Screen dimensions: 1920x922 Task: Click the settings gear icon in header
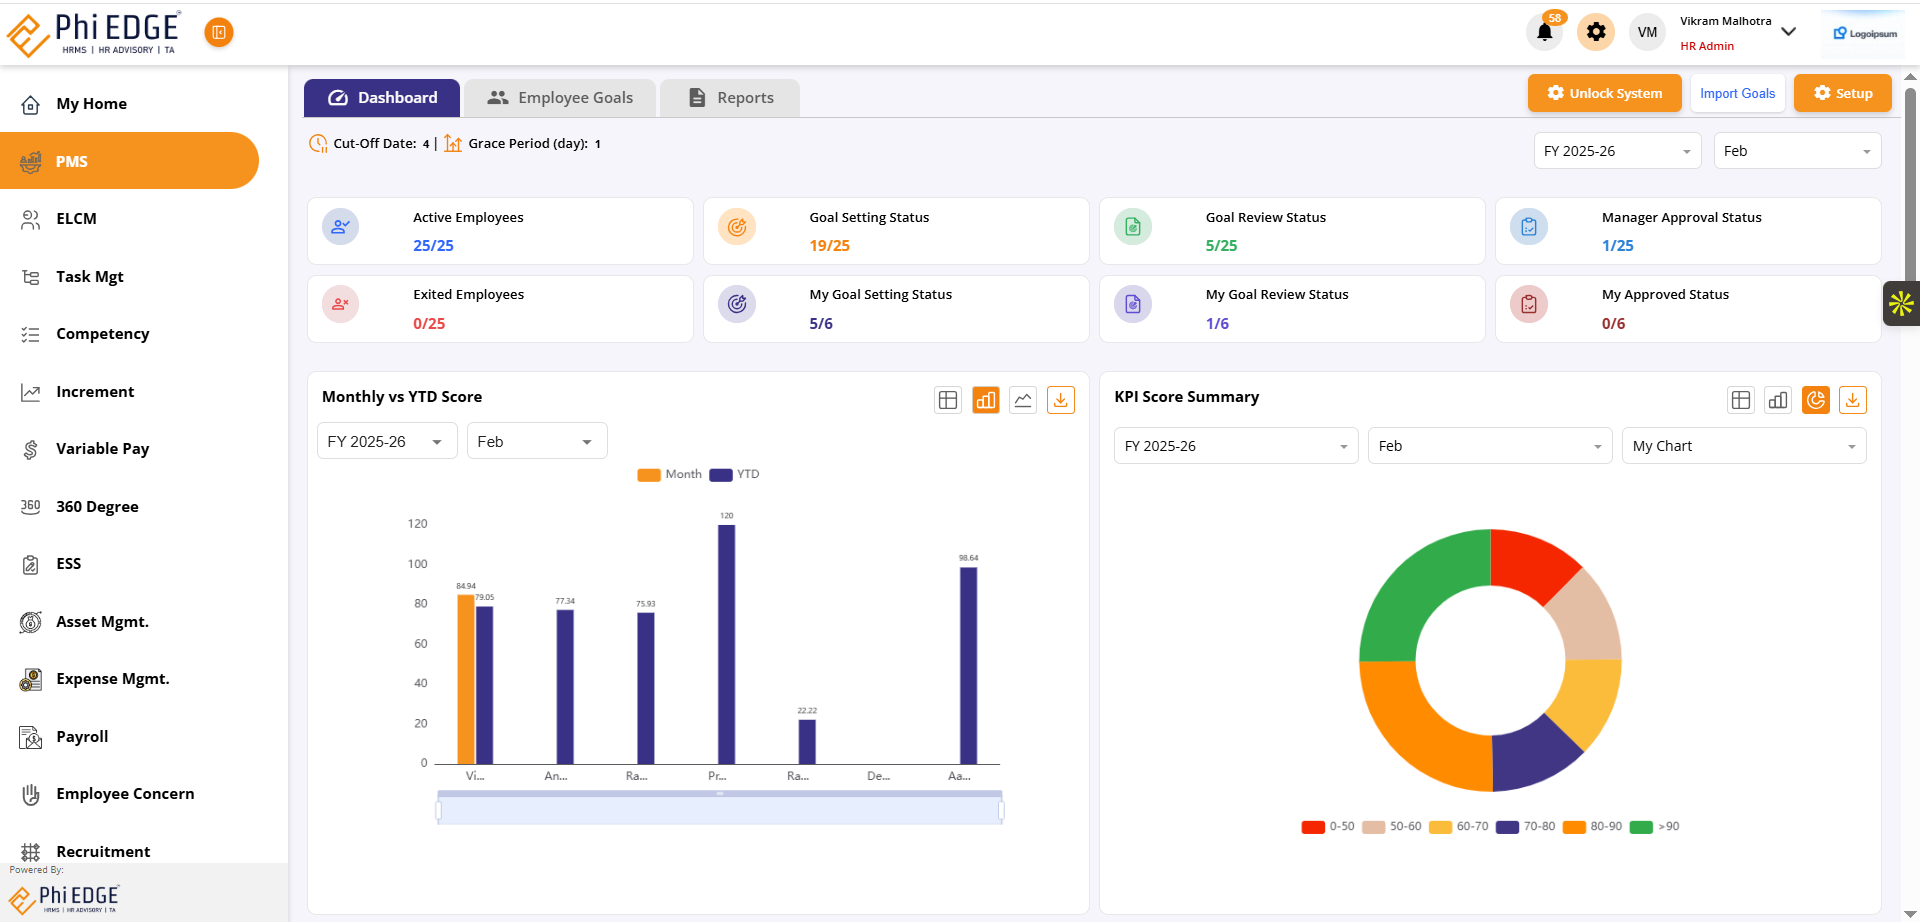click(1596, 32)
